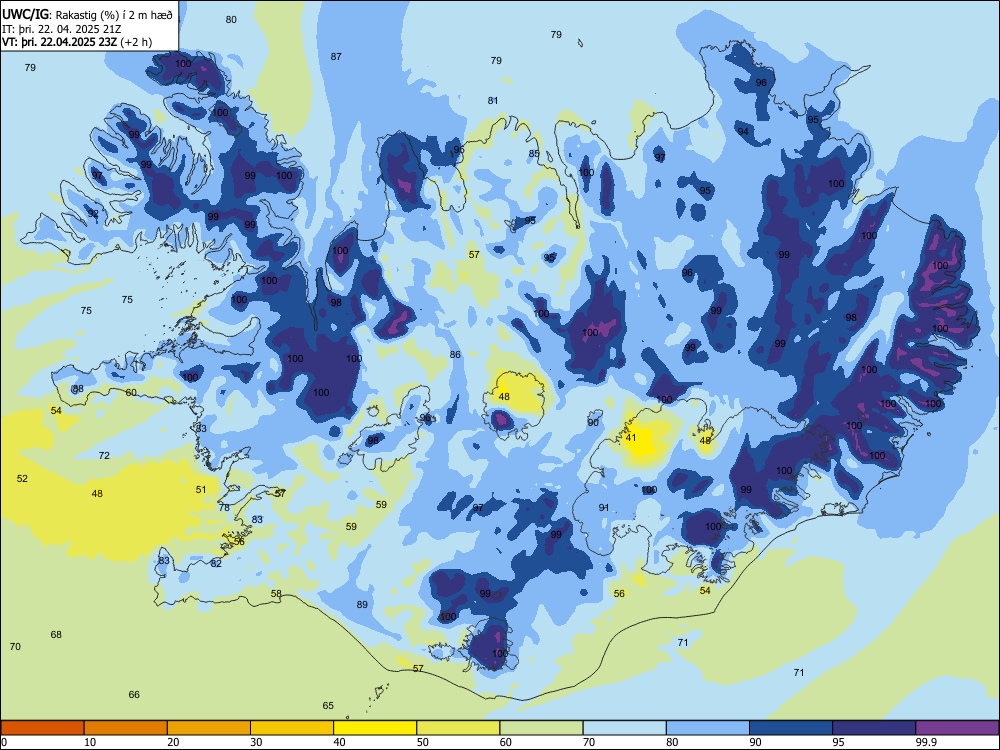Click the humidity value '68' on the map
Viewport: 1000px width, 750px height.
(56, 635)
